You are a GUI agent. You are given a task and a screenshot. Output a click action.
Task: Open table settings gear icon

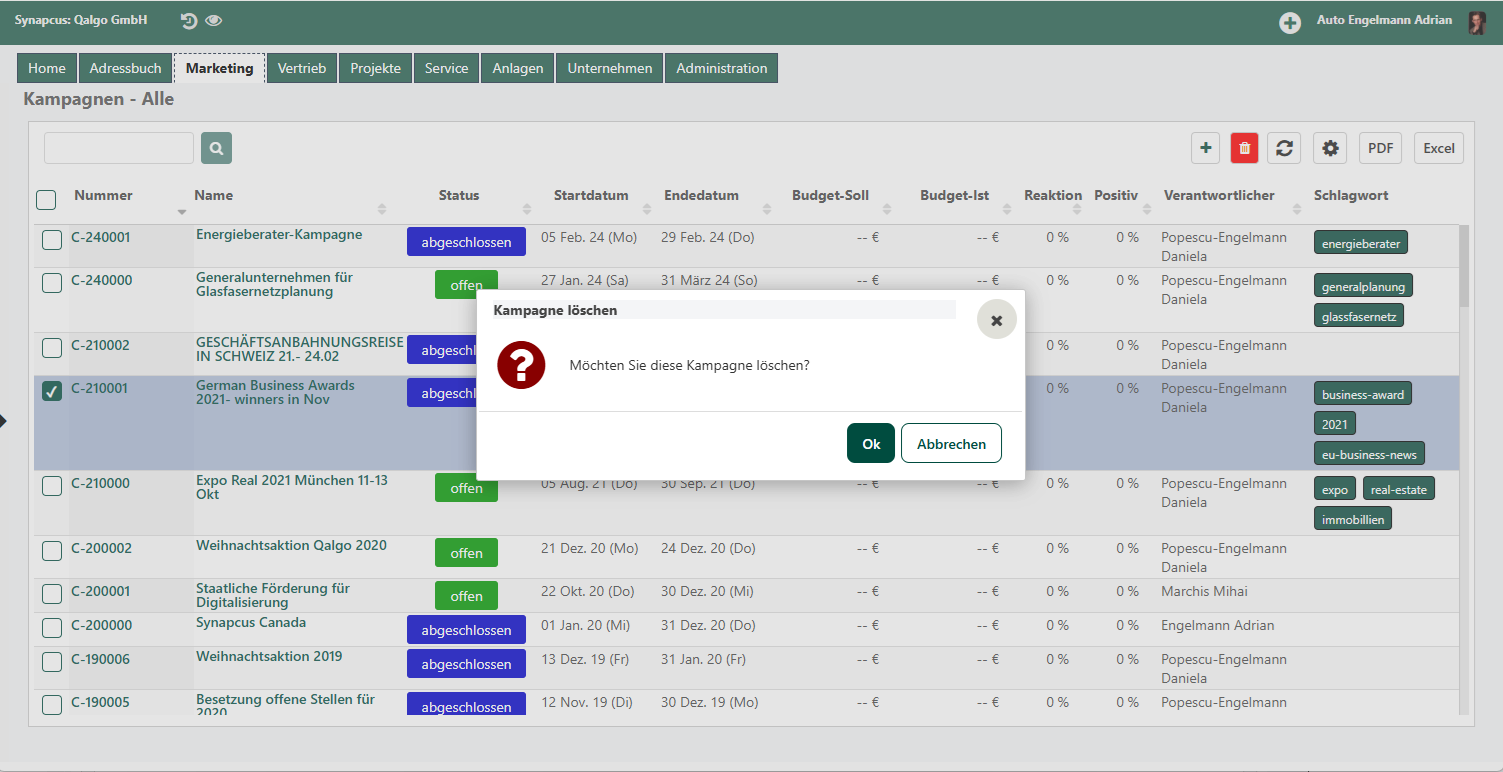(1330, 148)
